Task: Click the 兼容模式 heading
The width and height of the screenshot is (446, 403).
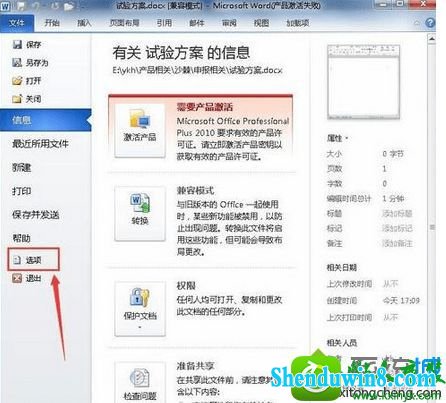Action: (x=195, y=190)
